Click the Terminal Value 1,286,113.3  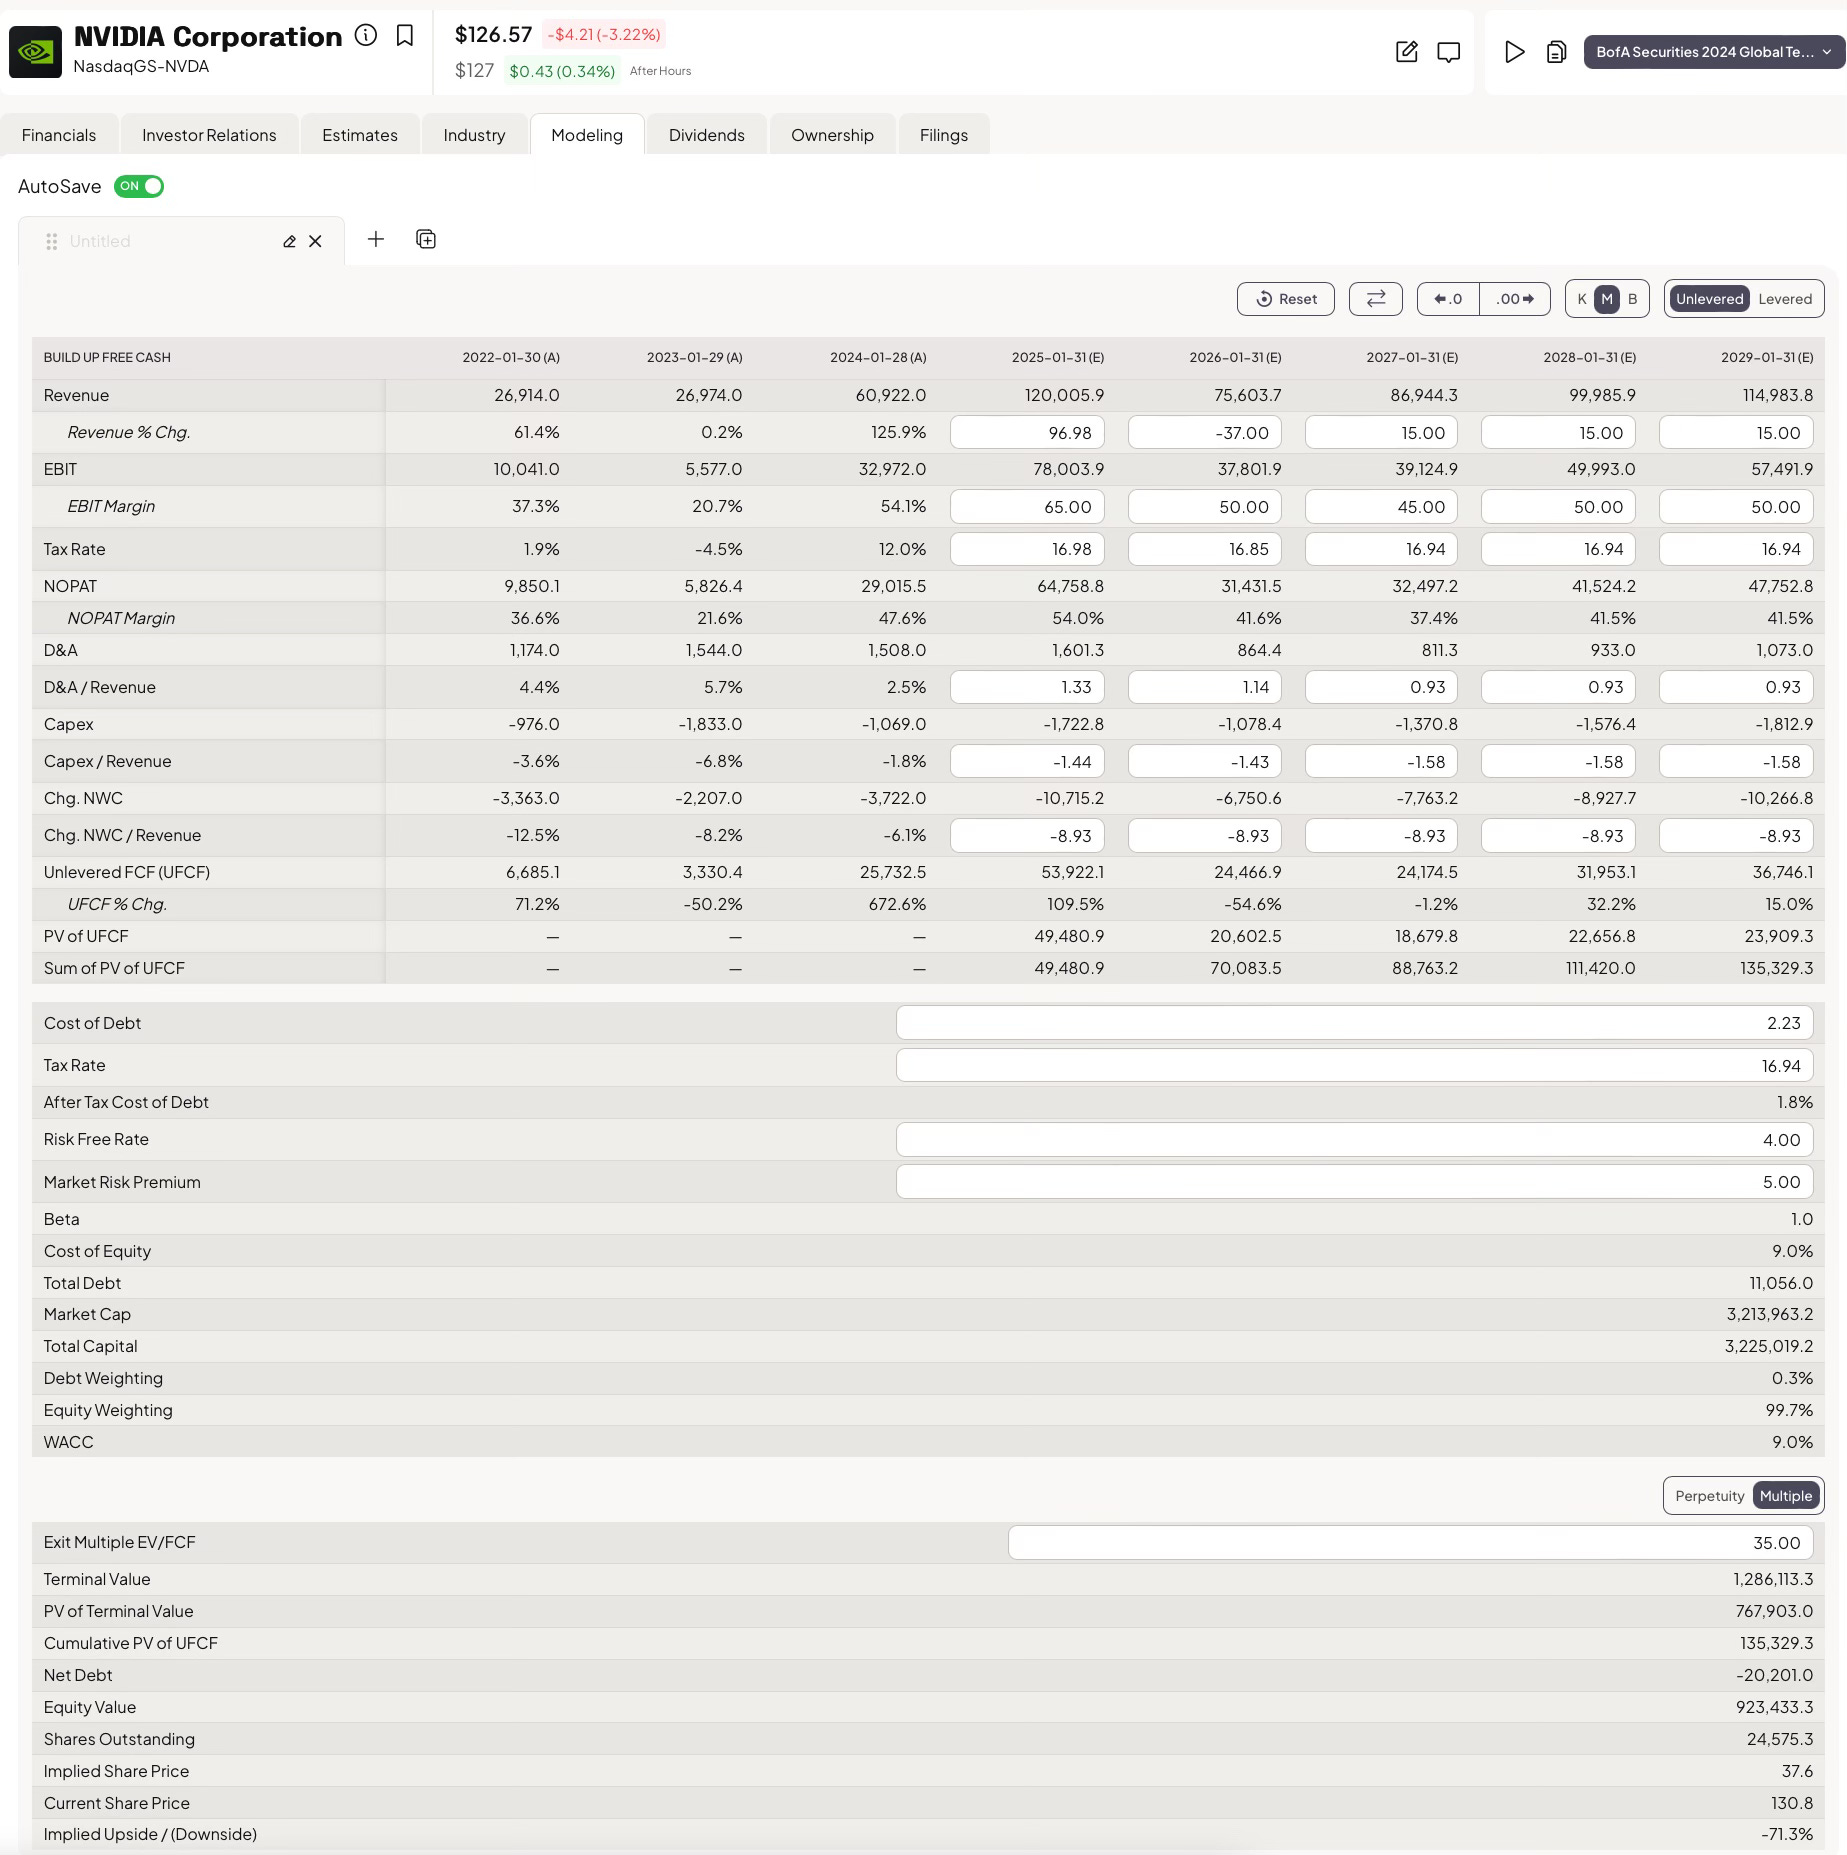coord(1773,1579)
